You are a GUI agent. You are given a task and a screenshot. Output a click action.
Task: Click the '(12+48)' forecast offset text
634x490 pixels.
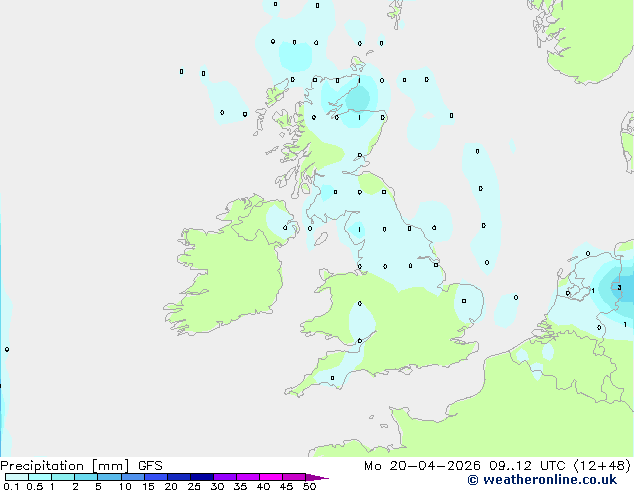pos(602,466)
